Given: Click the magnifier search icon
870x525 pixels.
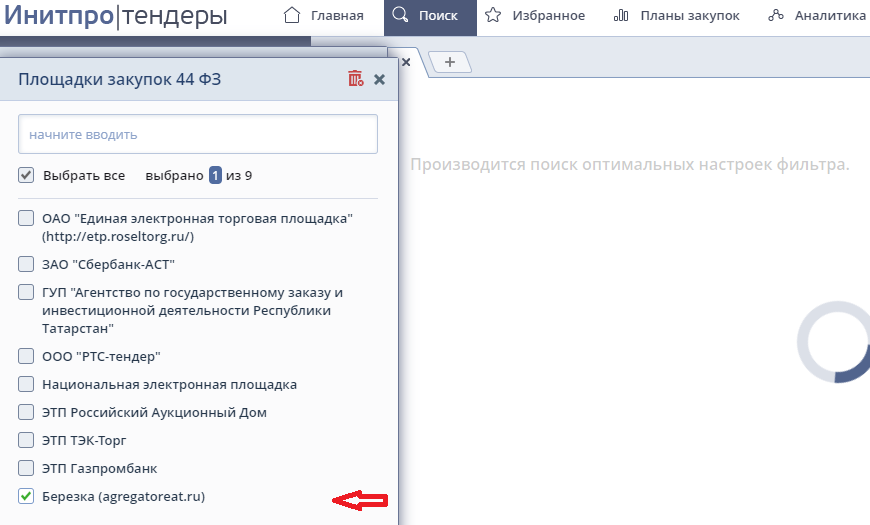Looking at the screenshot, I should click(400, 14).
